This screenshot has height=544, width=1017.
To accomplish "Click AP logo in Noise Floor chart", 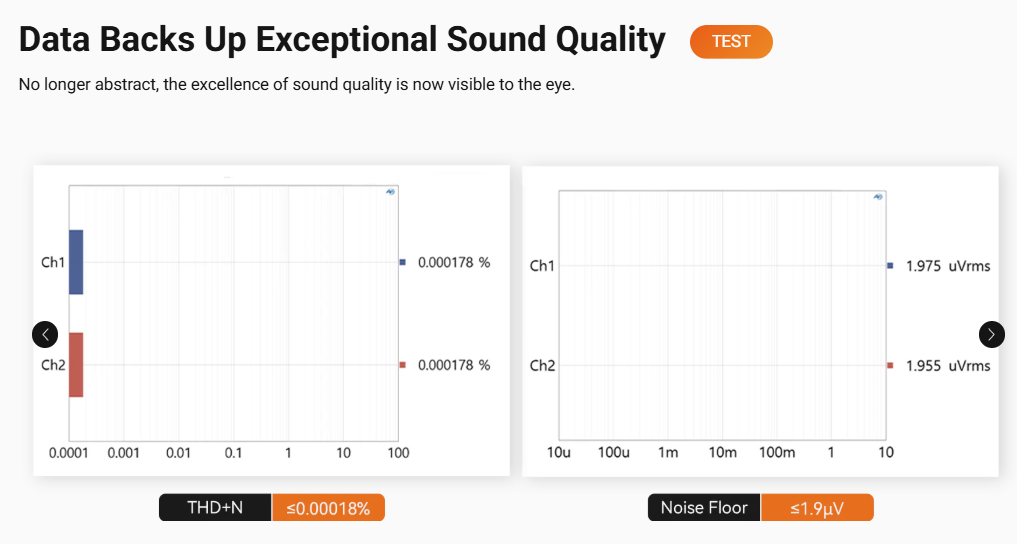I will pos(877,197).
